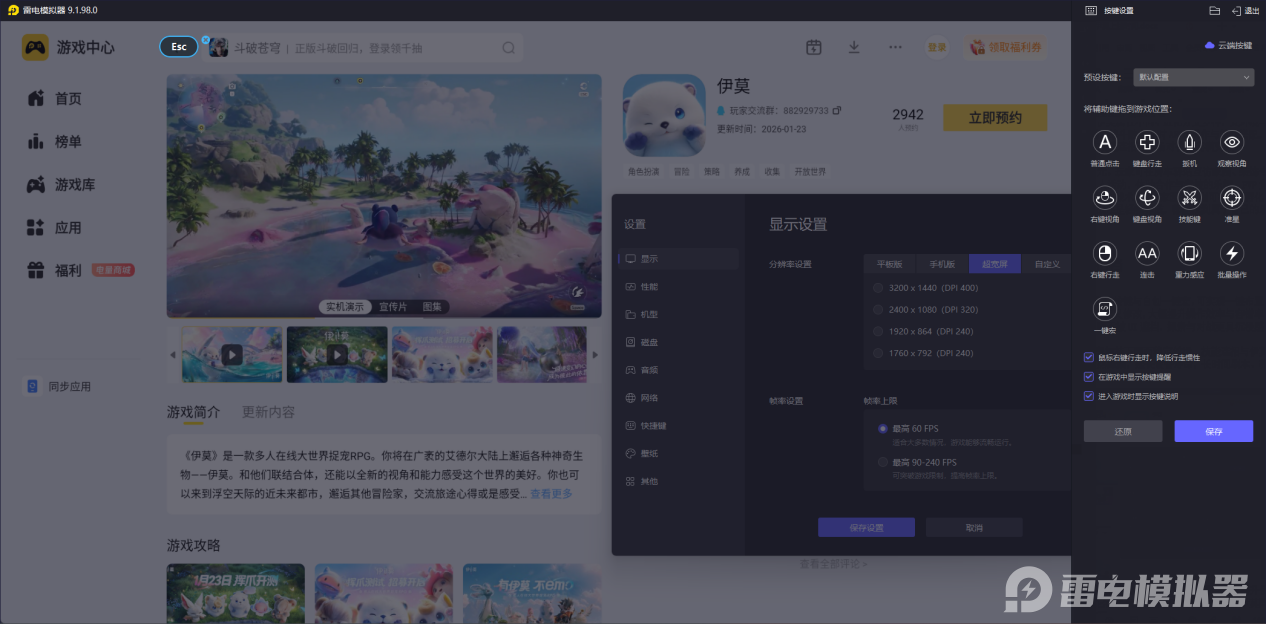Select the 批量操作 lightning icon

click(x=1232, y=253)
